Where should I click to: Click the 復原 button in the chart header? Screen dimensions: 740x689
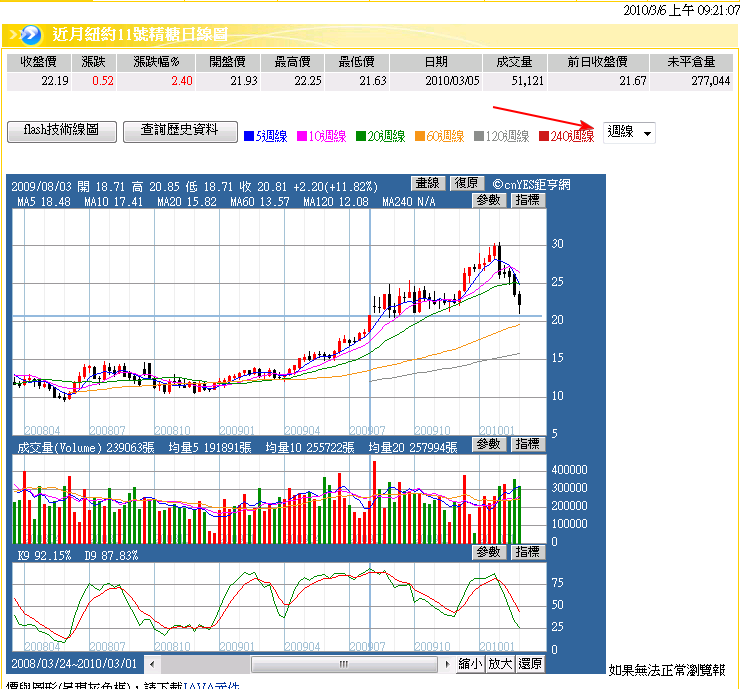click(x=466, y=183)
